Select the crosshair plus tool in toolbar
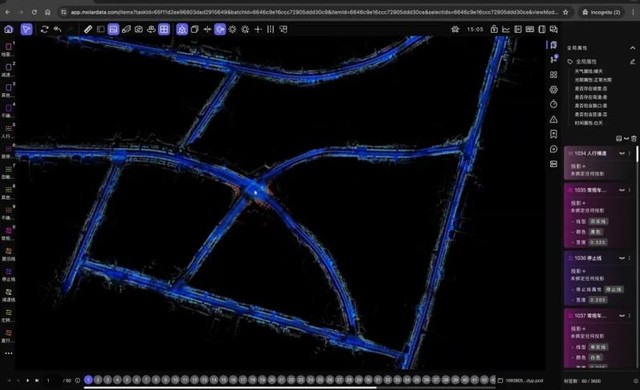This screenshot has width=640, height=390. (258, 29)
